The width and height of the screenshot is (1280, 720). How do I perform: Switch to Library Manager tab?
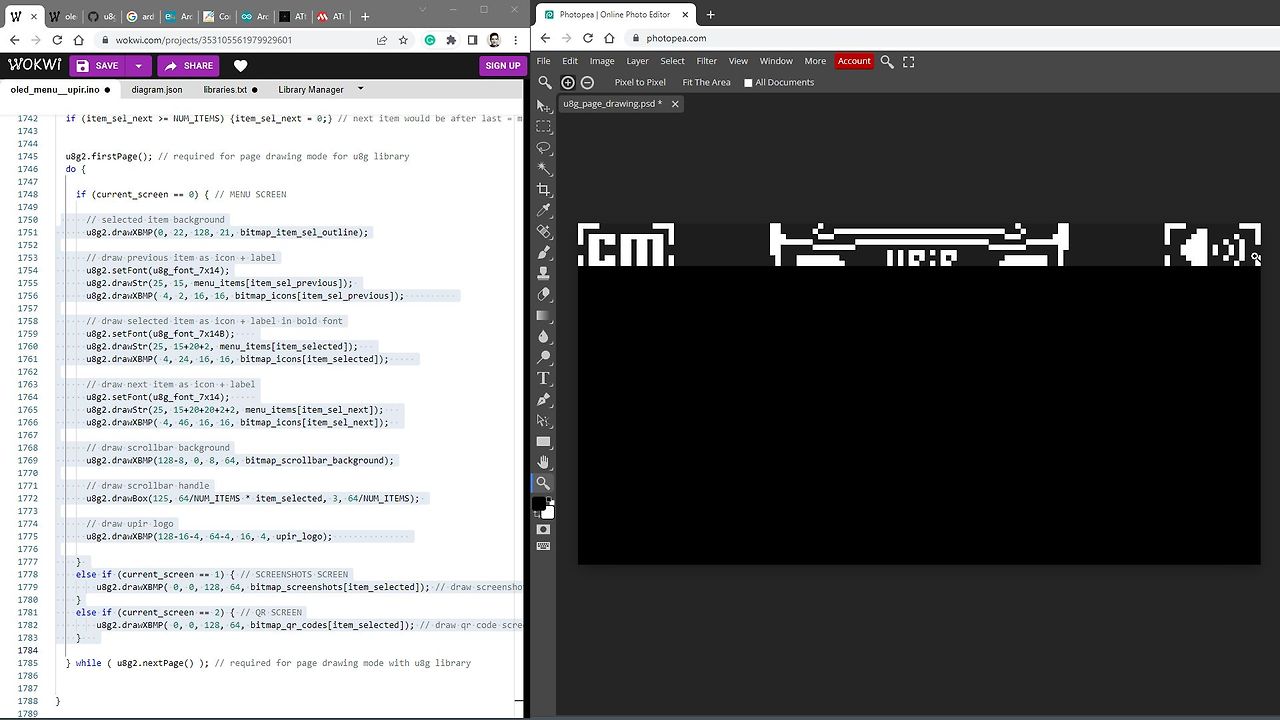pyautogui.click(x=311, y=89)
